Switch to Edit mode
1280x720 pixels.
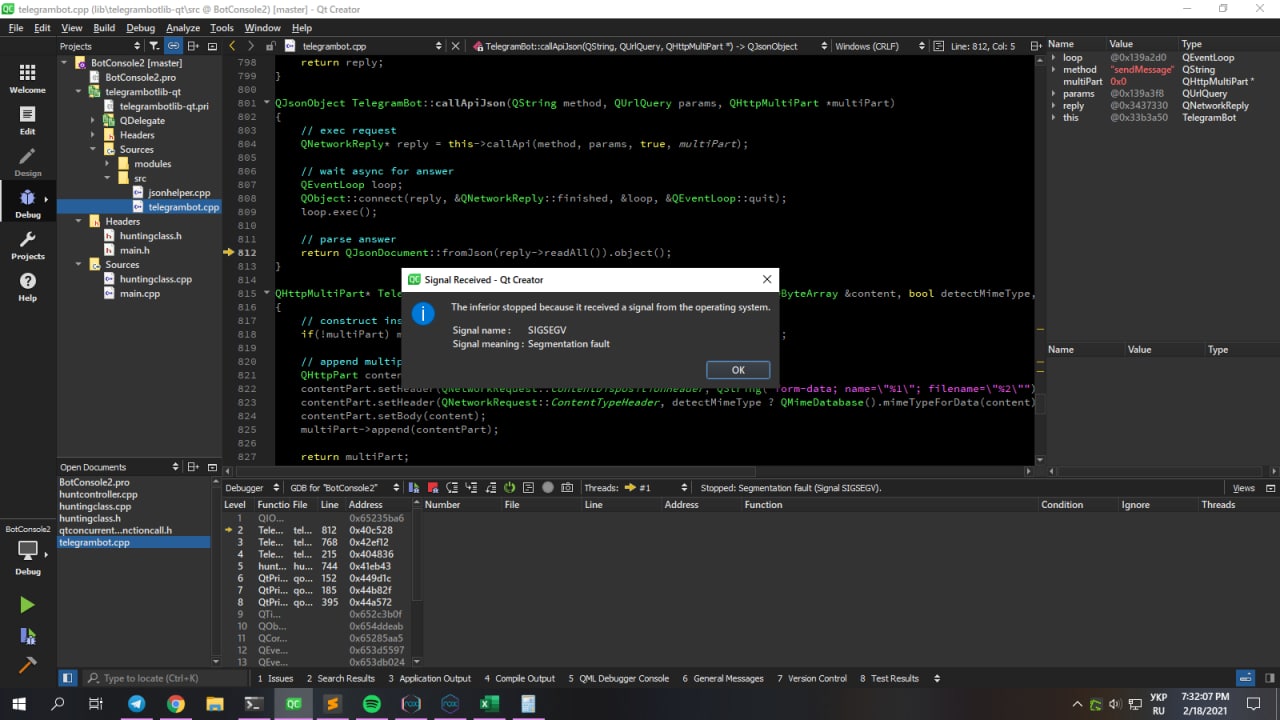(27, 121)
